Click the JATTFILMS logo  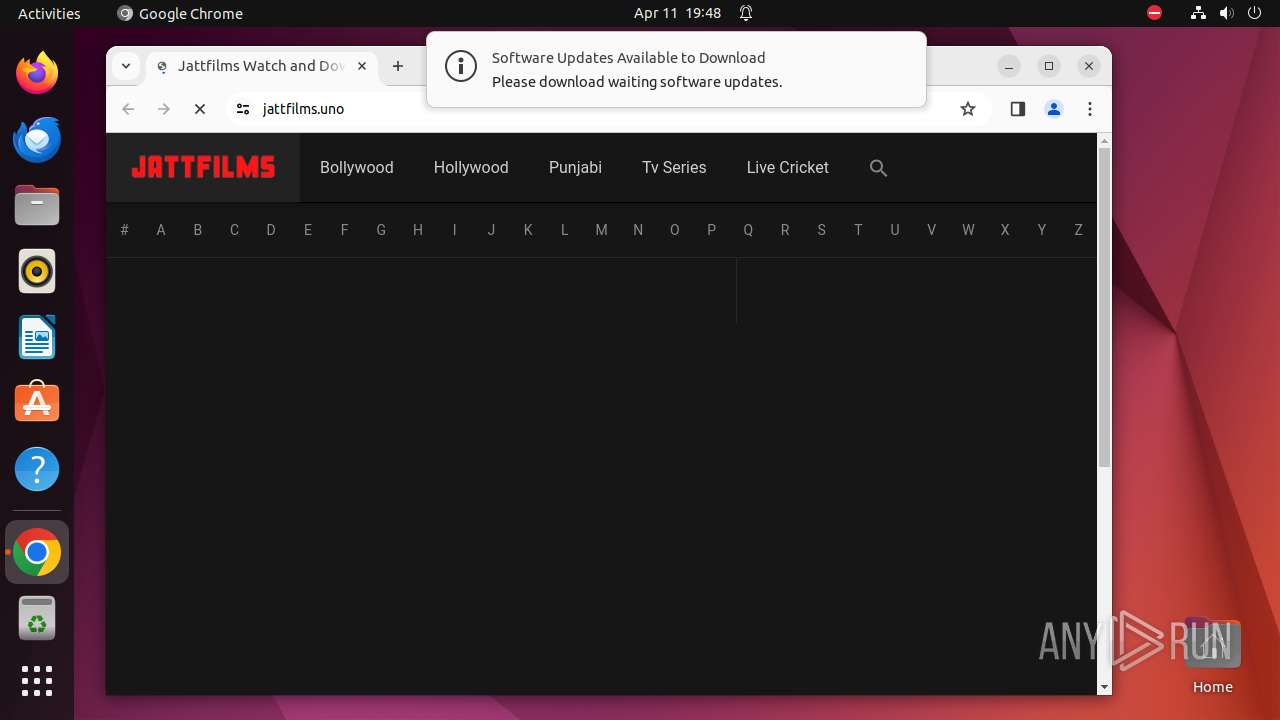(x=203, y=167)
